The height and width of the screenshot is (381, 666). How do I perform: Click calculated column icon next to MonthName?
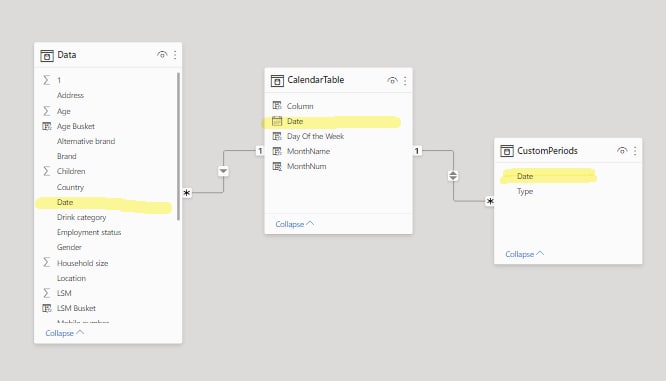pos(277,151)
